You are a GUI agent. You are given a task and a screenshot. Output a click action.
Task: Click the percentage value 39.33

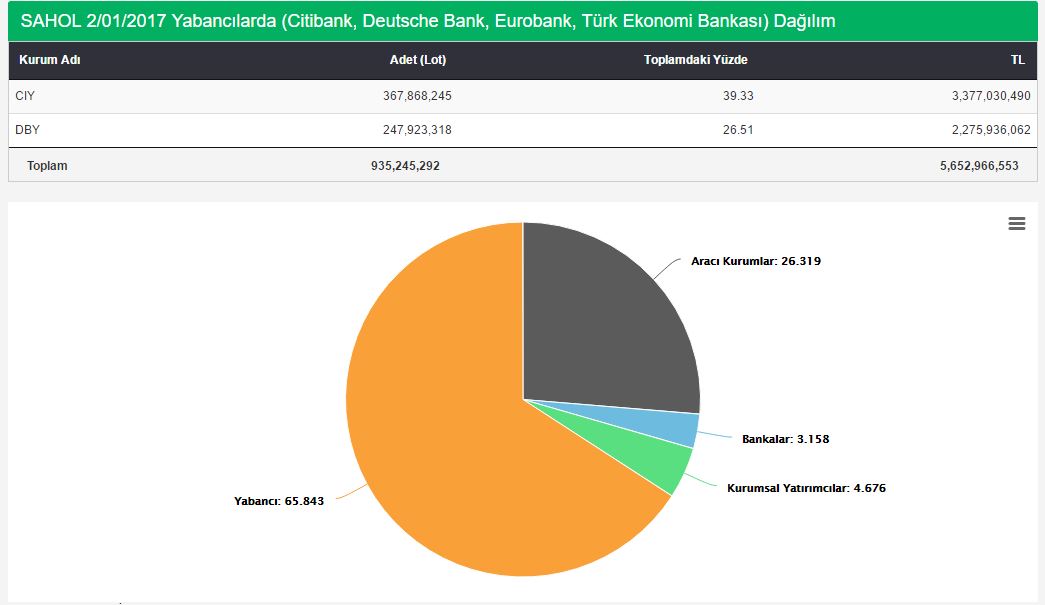pyautogui.click(x=738, y=96)
